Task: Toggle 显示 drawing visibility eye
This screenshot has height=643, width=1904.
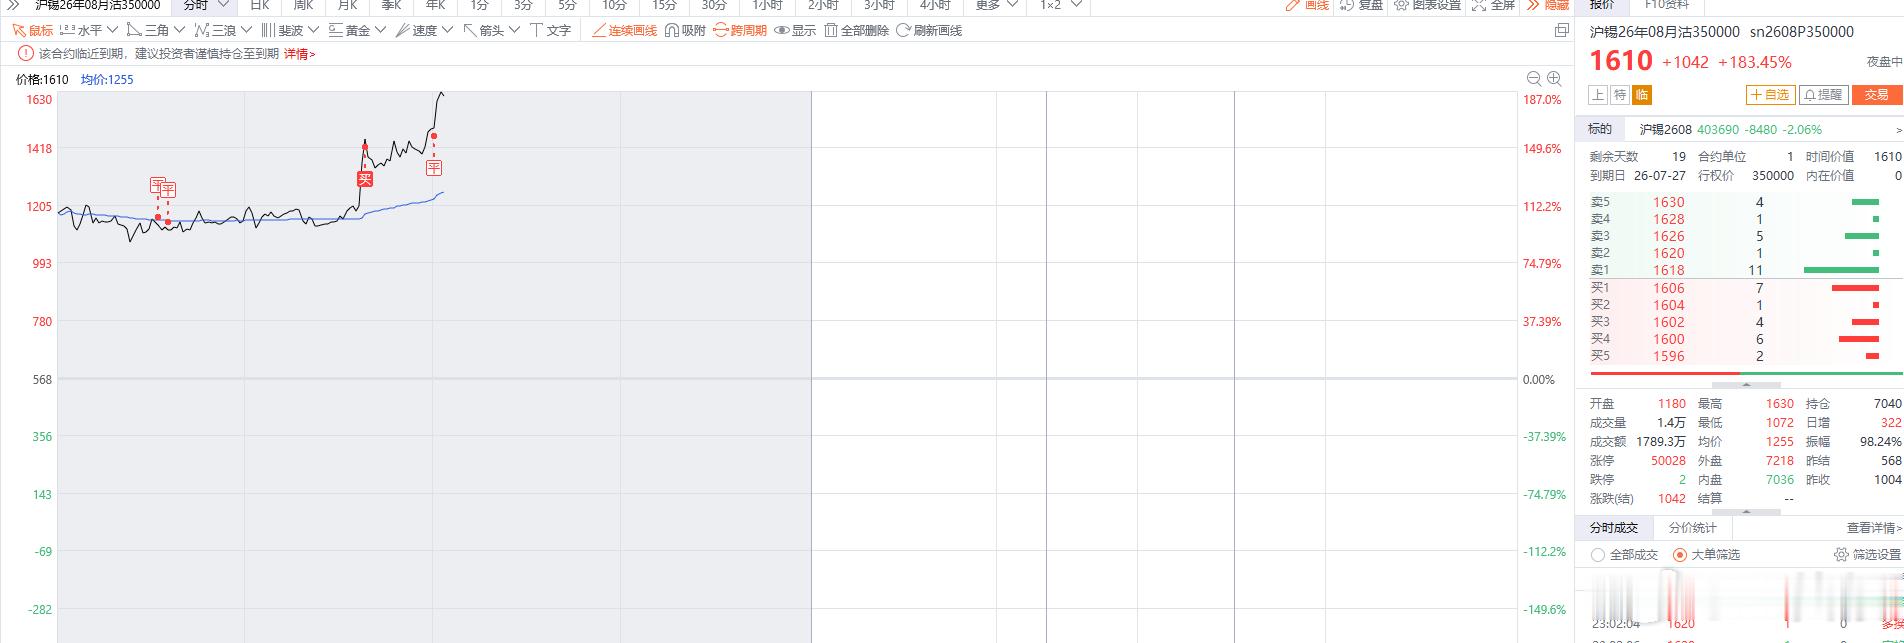Action: coord(796,30)
